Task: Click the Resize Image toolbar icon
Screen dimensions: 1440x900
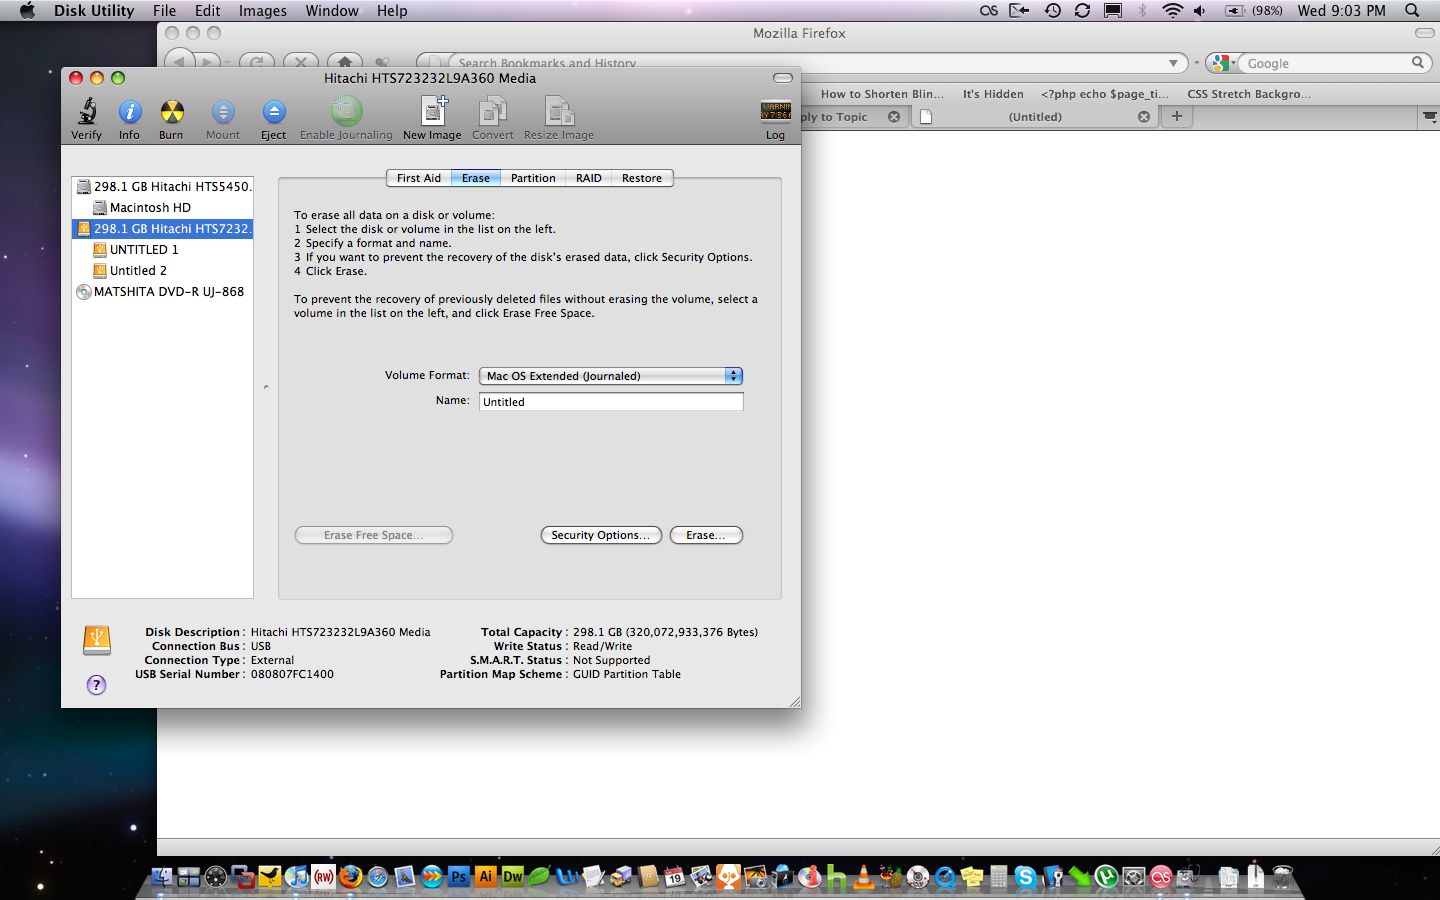Action: click(559, 111)
